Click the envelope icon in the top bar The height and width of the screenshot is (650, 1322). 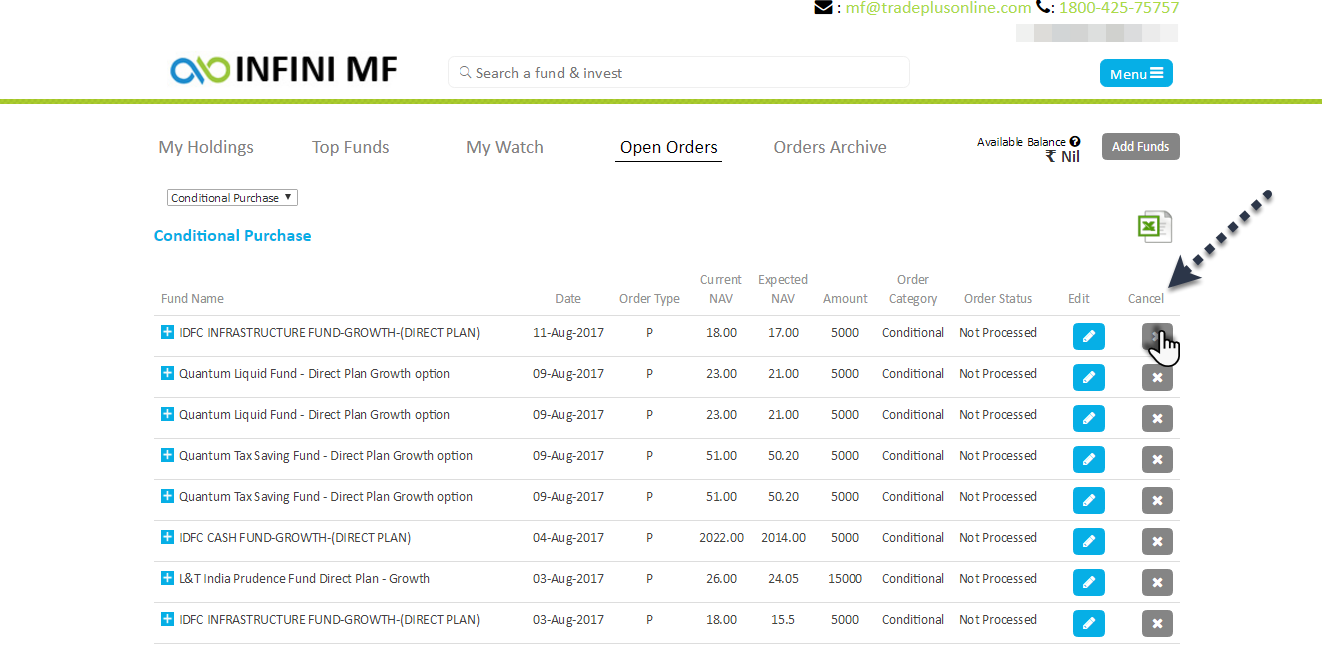(824, 7)
